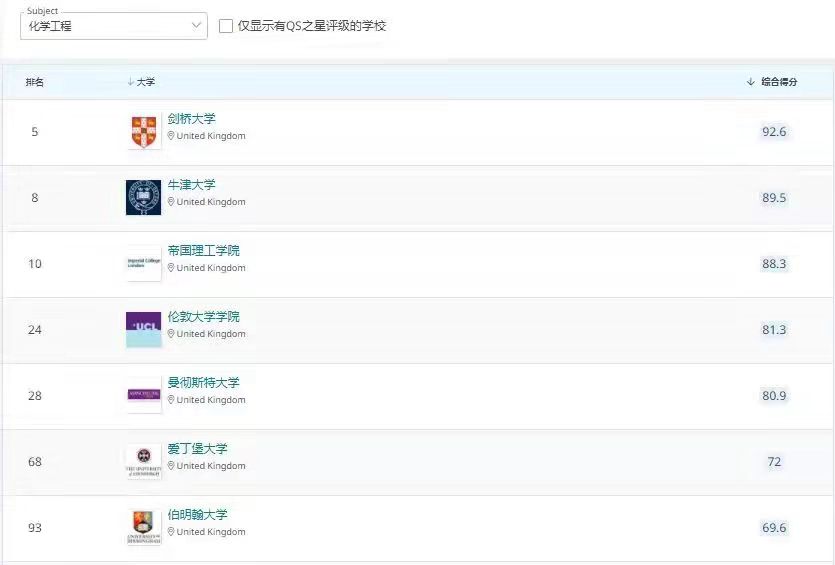Select the score 69.6 for 伯明翰大学
The image size is (835, 565).
[774, 528]
